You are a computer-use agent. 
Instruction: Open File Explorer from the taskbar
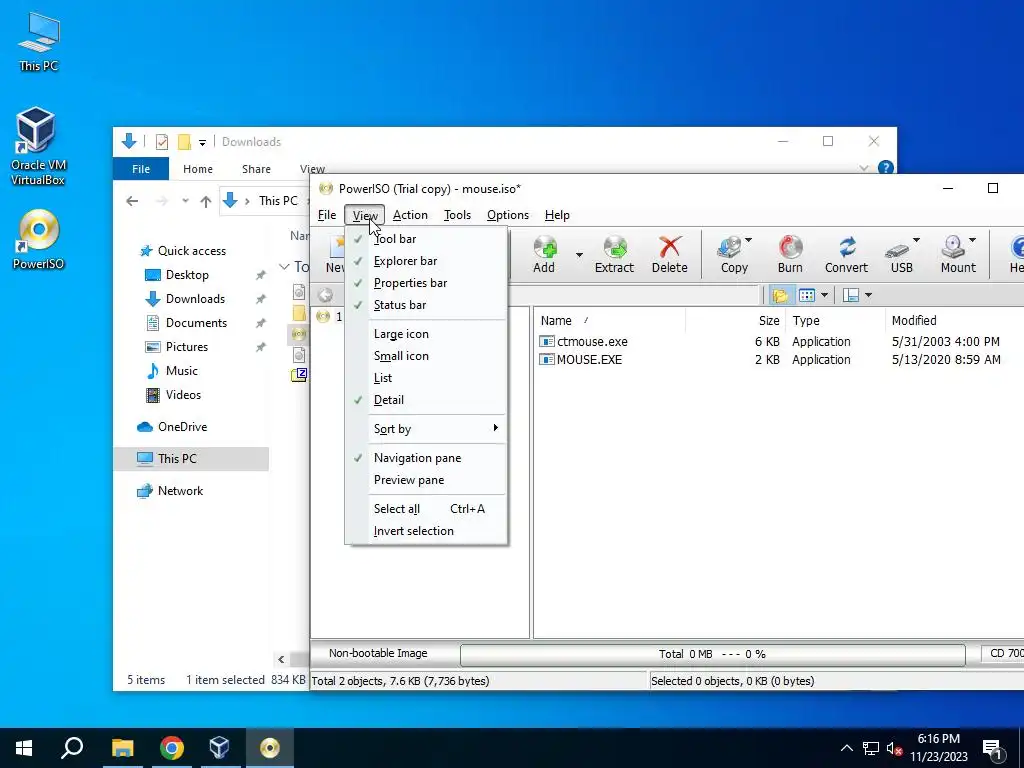pos(122,748)
